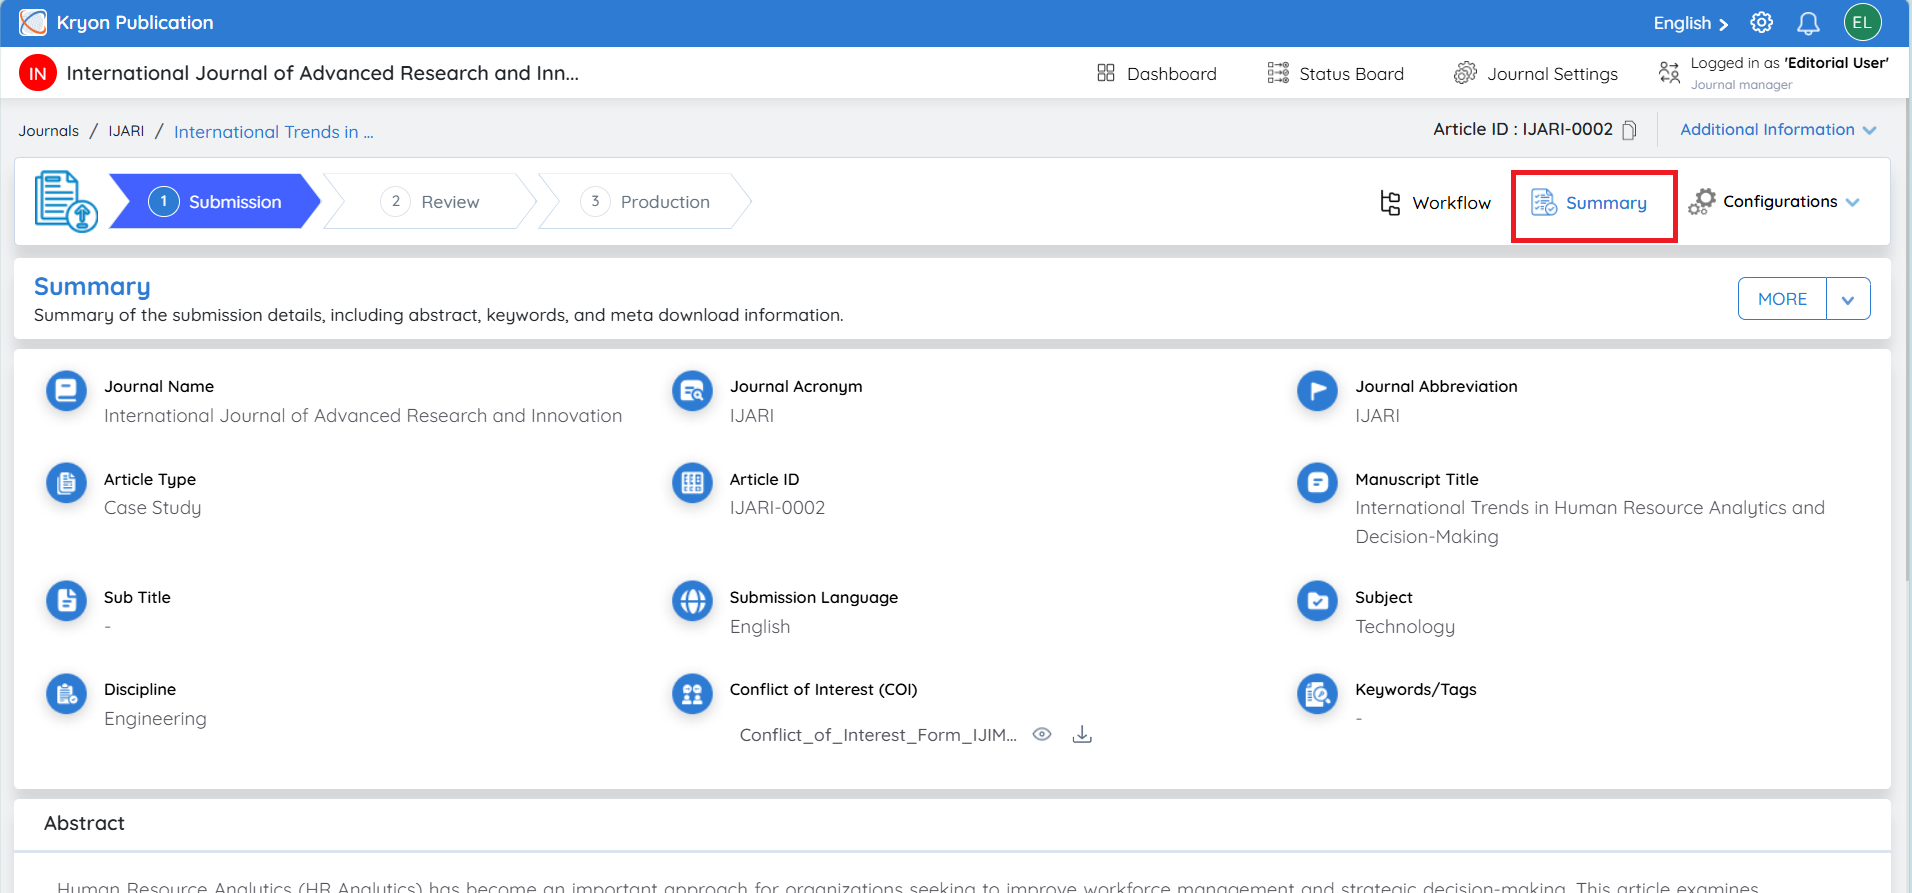Click the Logged in as role-switch icon
1912x893 pixels.
pos(1669,72)
